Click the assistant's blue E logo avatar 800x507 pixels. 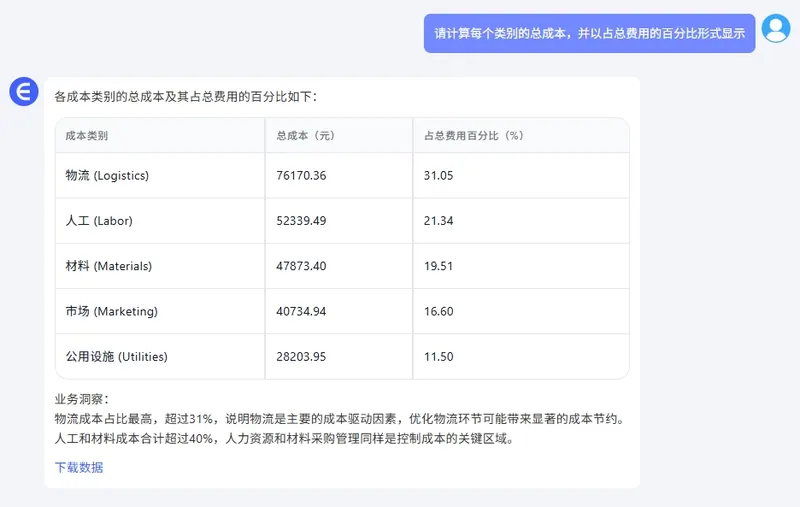[x=23, y=91]
